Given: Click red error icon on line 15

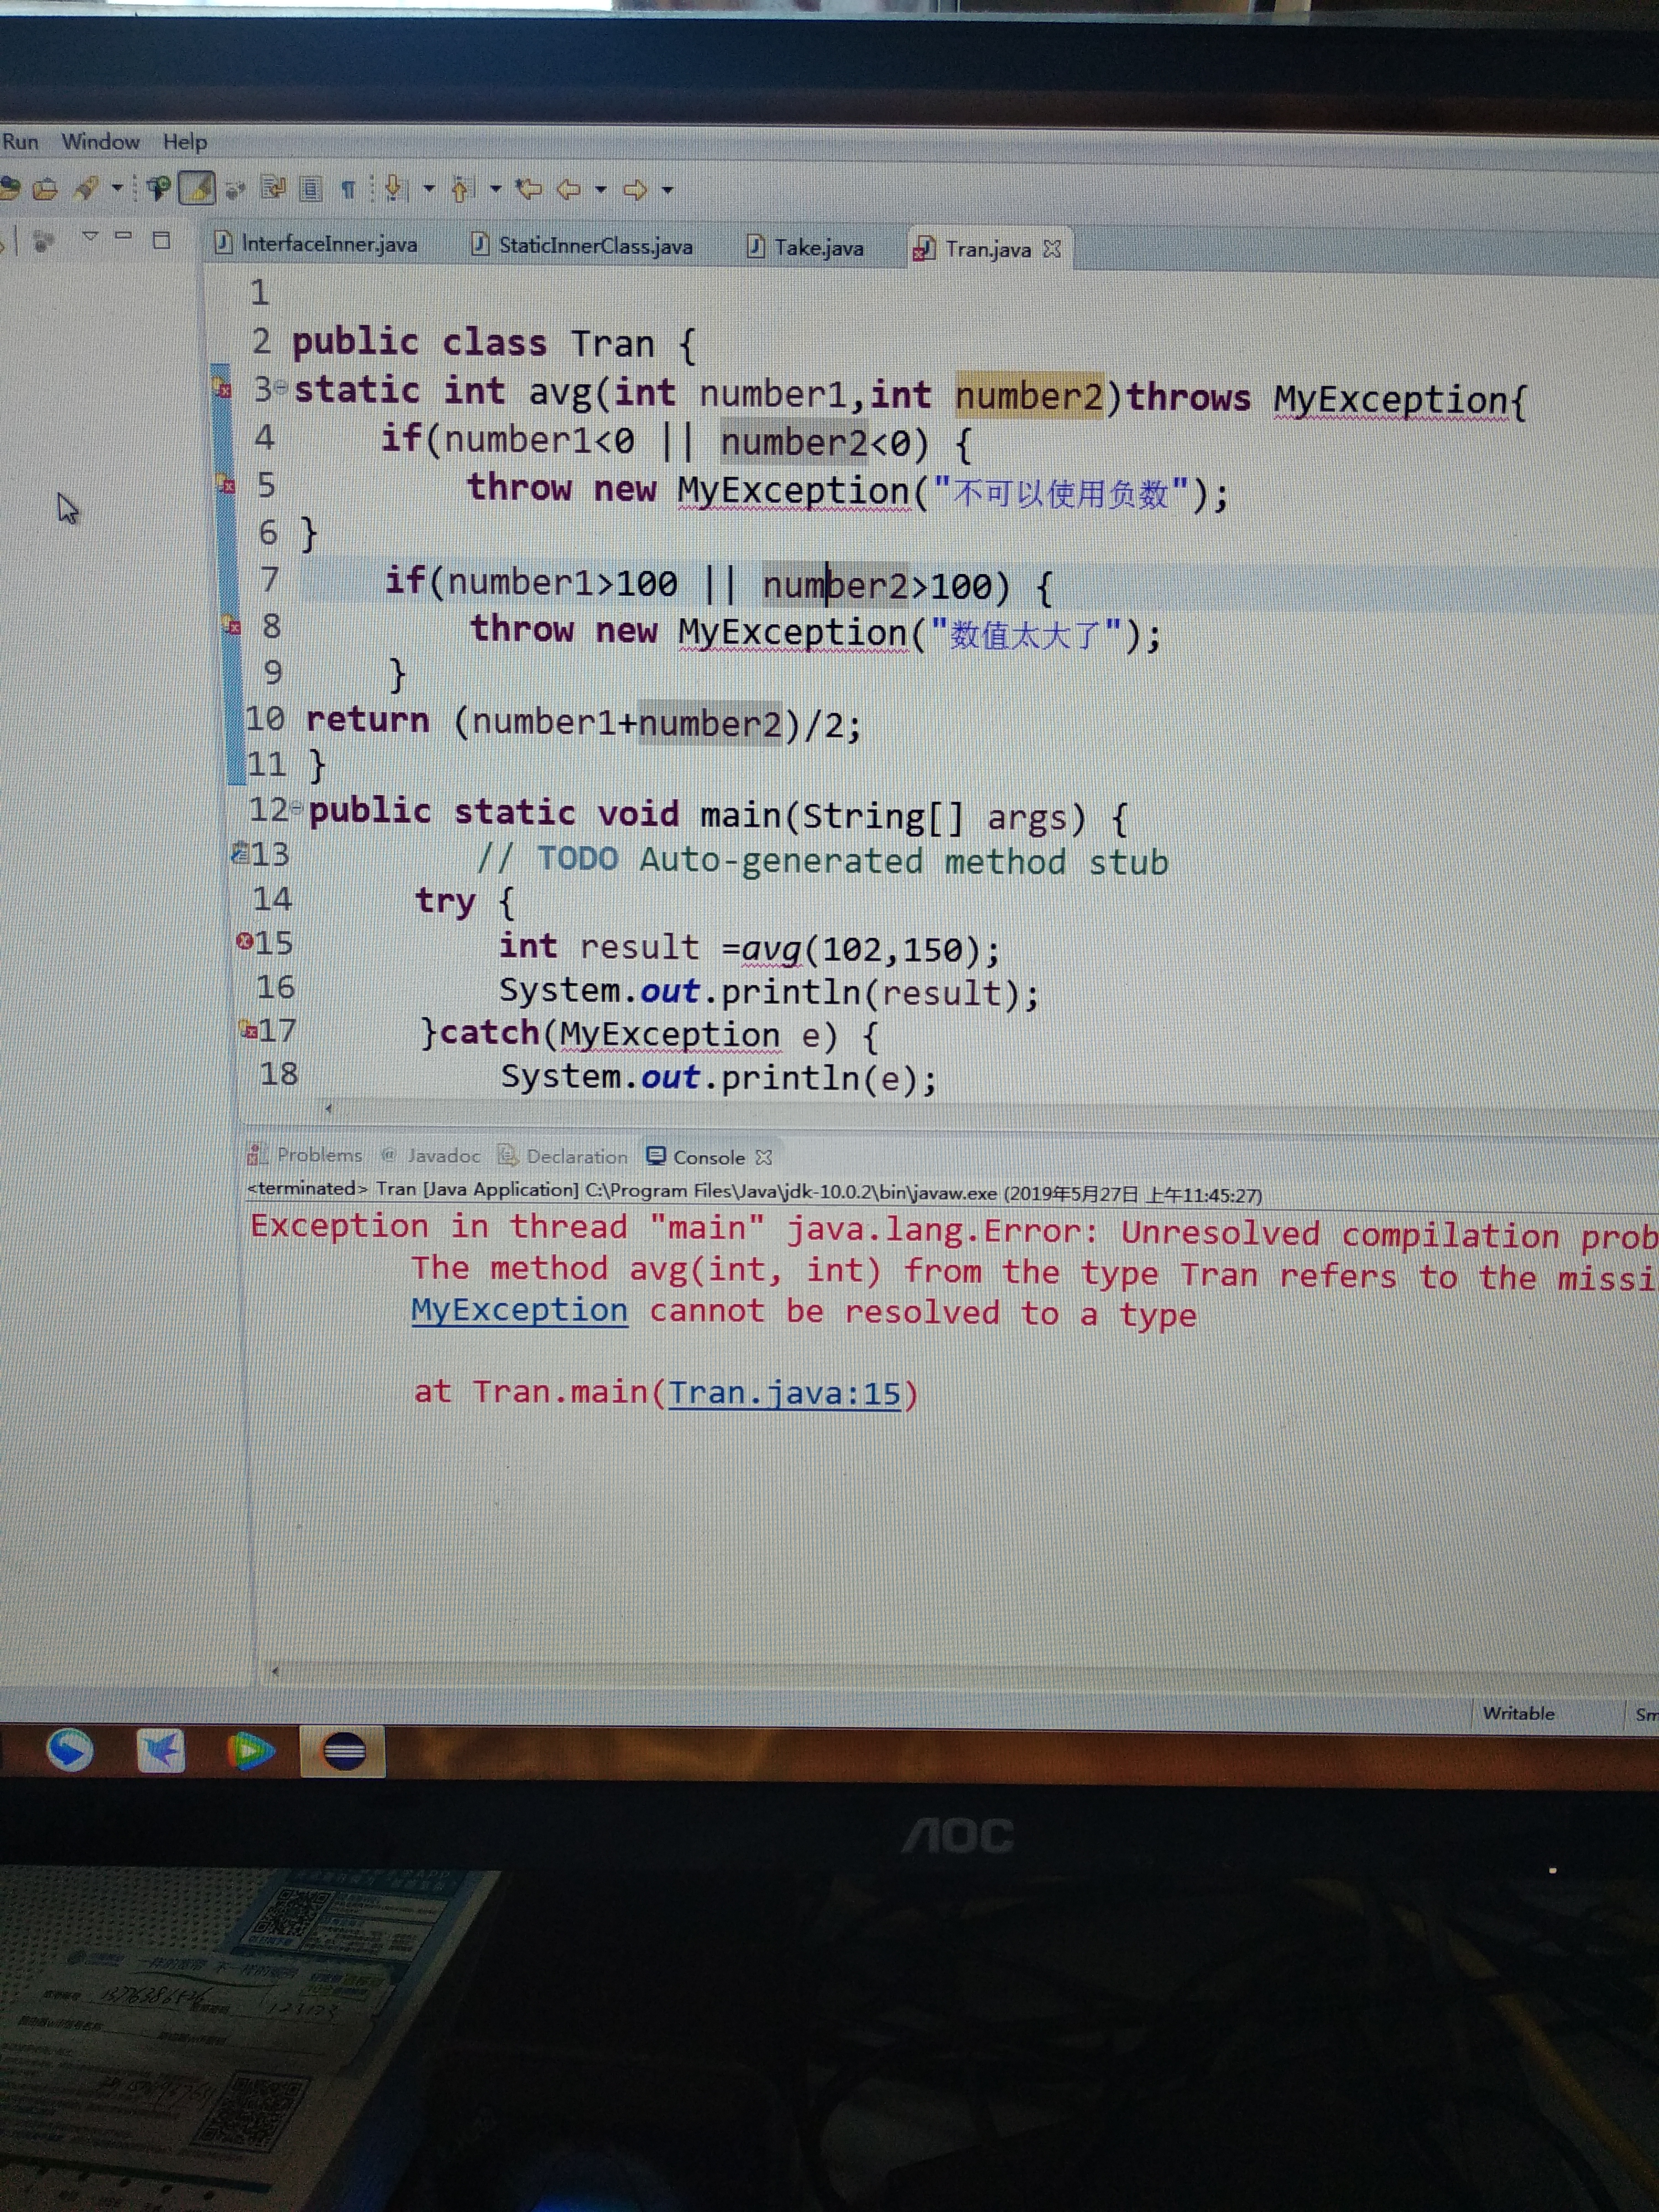Looking at the screenshot, I should pos(244,941).
